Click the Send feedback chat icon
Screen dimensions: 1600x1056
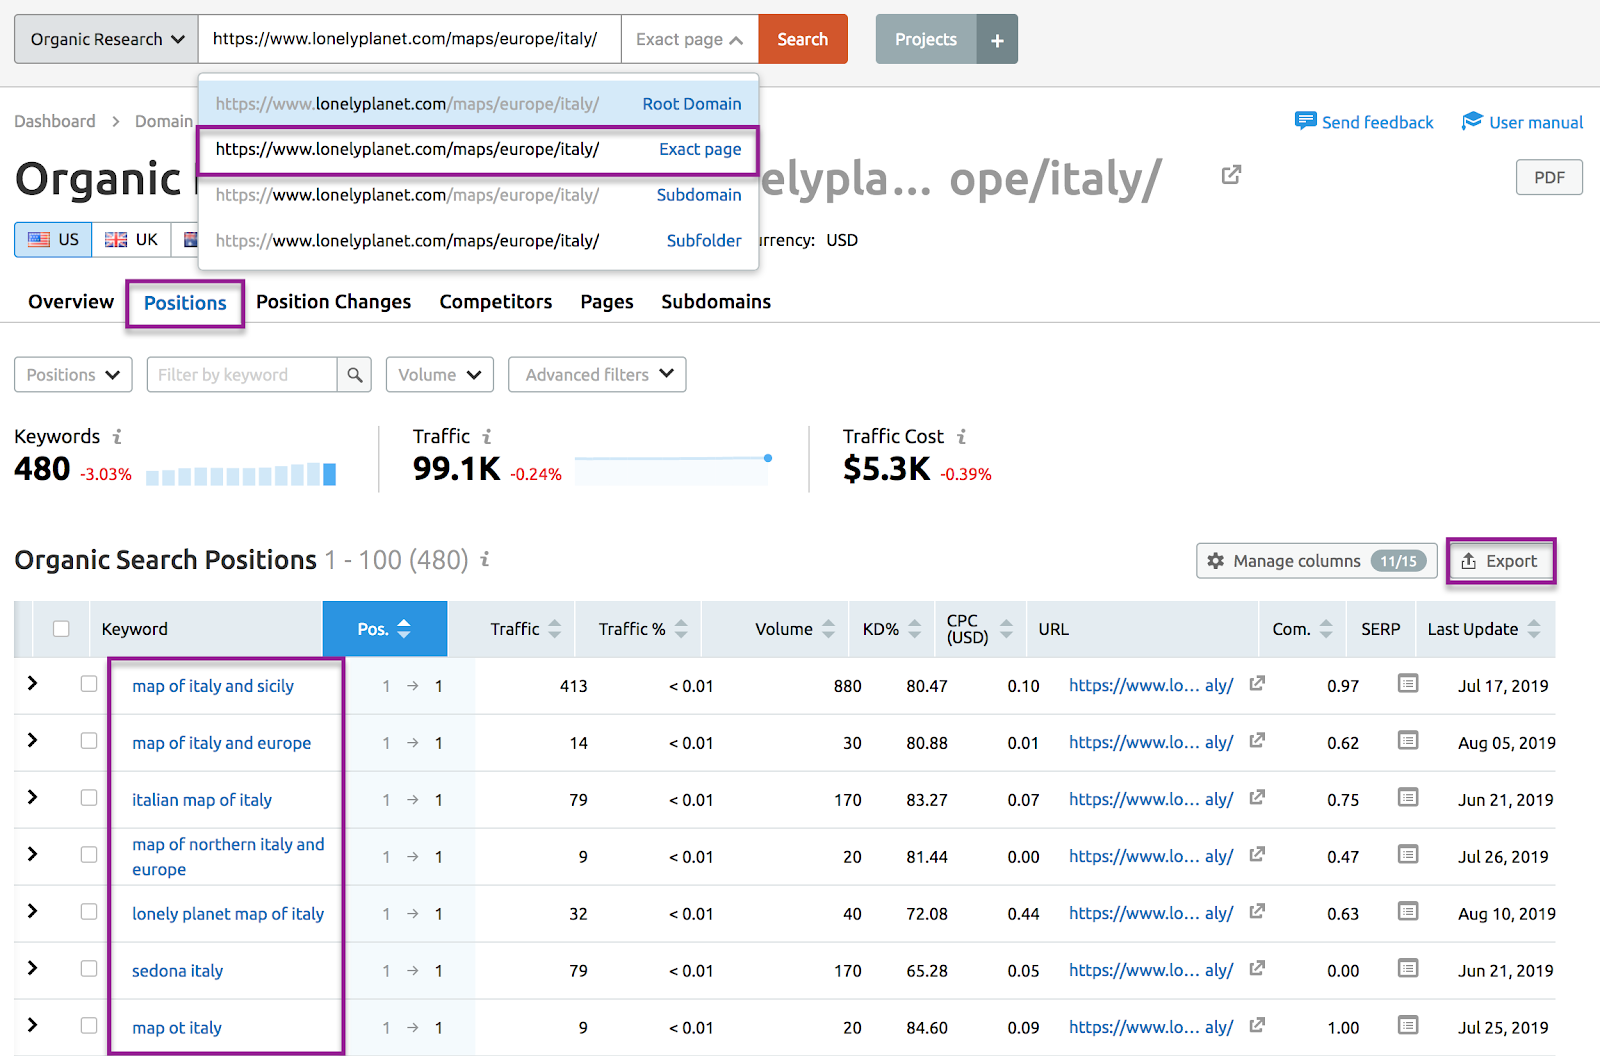1305,121
